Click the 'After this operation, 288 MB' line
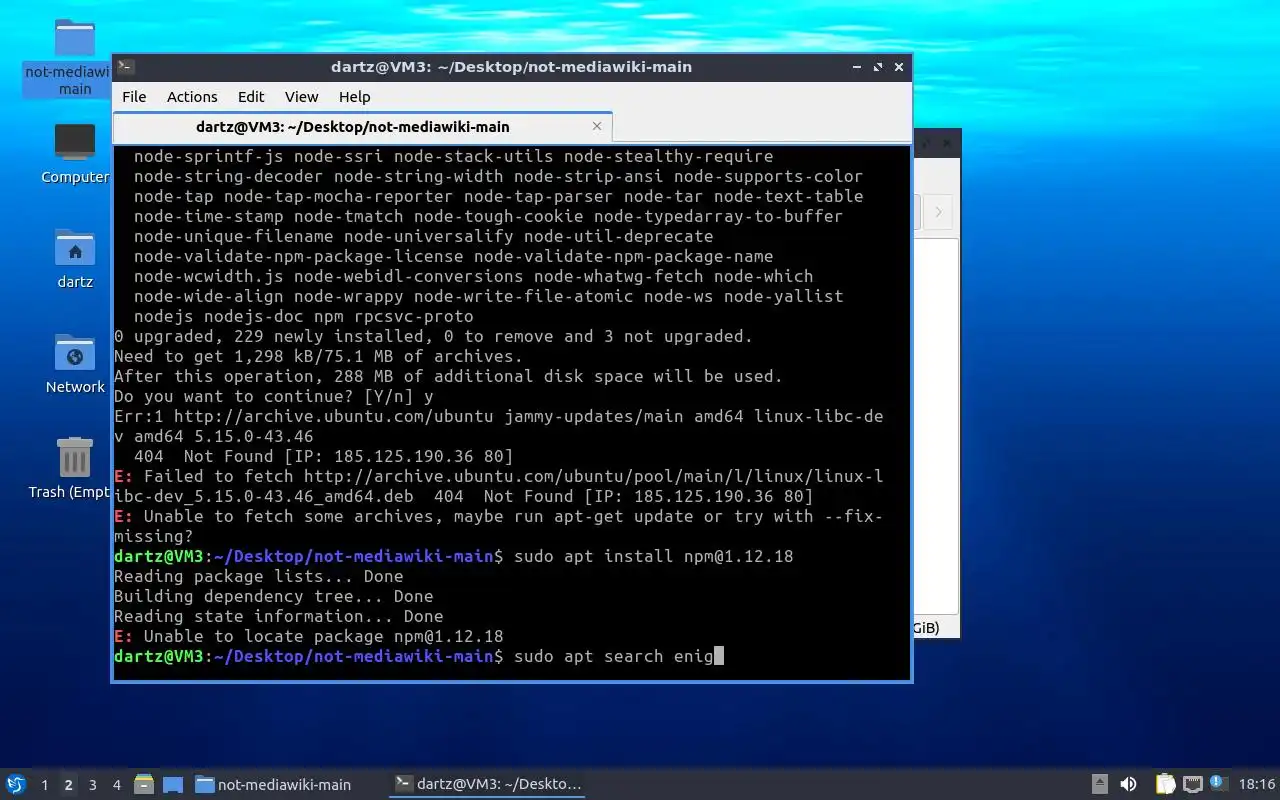Image resolution: width=1280 pixels, height=800 pixels. coord(448,376)
